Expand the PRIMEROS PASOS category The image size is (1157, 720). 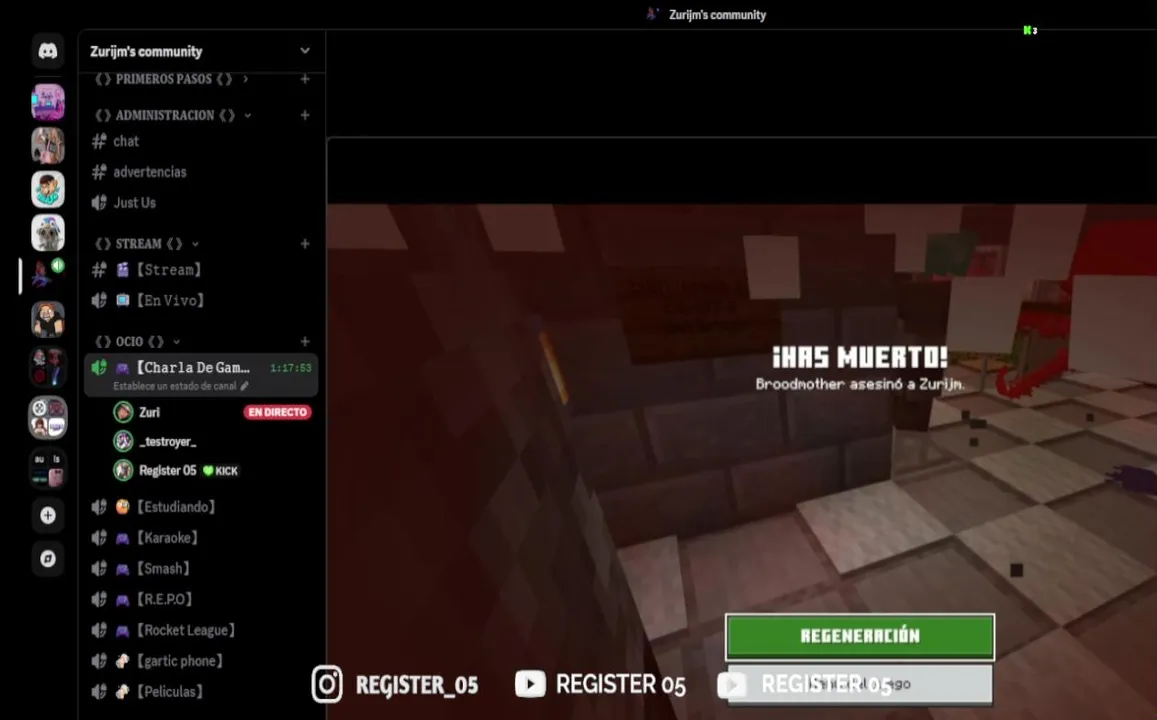(x=246, y=79)
